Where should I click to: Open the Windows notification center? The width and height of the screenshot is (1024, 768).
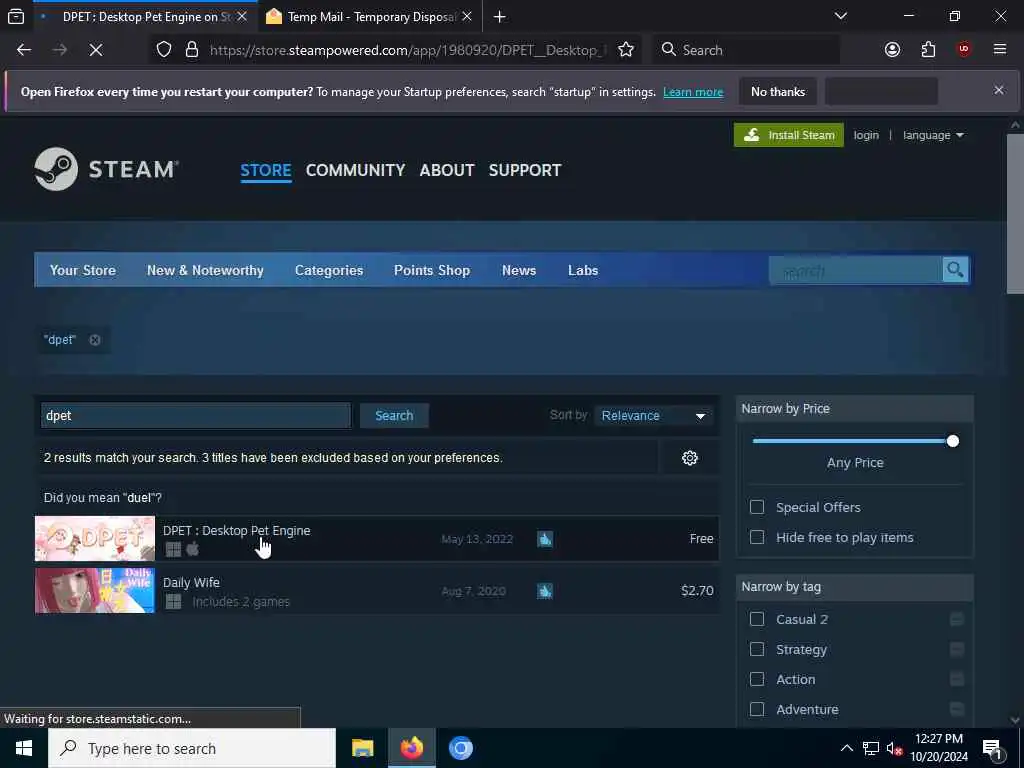tap(993, 749)
